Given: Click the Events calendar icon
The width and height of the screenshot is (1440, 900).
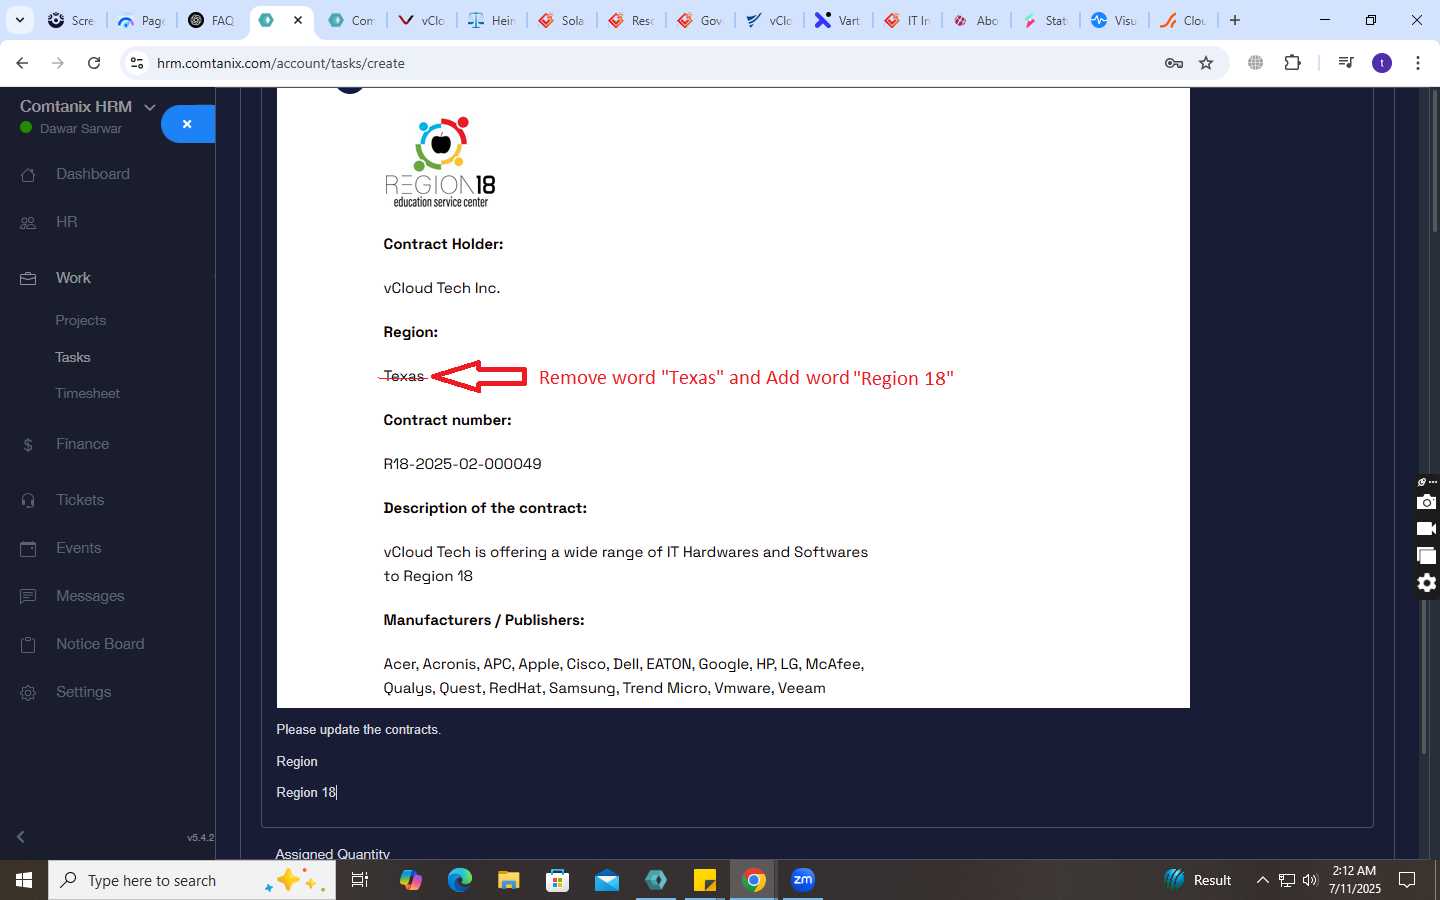Looking at the screenshot, I should pyautogui.click(x=28, y=549).
